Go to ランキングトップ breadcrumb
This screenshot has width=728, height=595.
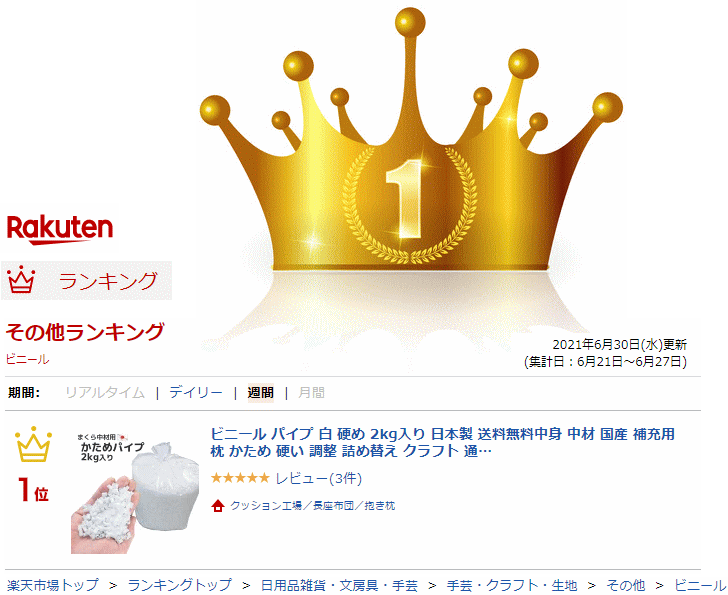click(180, 585)
